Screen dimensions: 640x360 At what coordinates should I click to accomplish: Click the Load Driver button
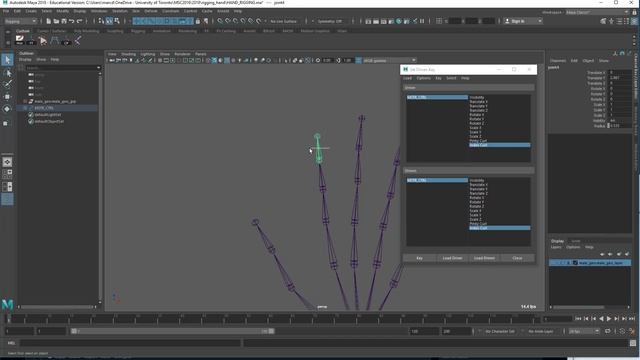[452, 258]
